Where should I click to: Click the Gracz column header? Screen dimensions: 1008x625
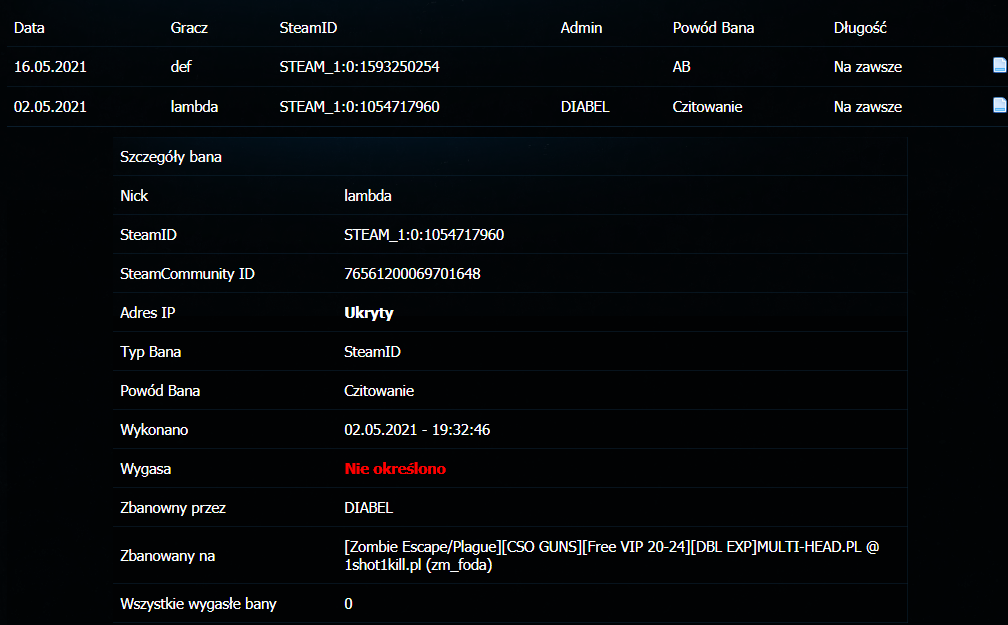click(189, 28)
